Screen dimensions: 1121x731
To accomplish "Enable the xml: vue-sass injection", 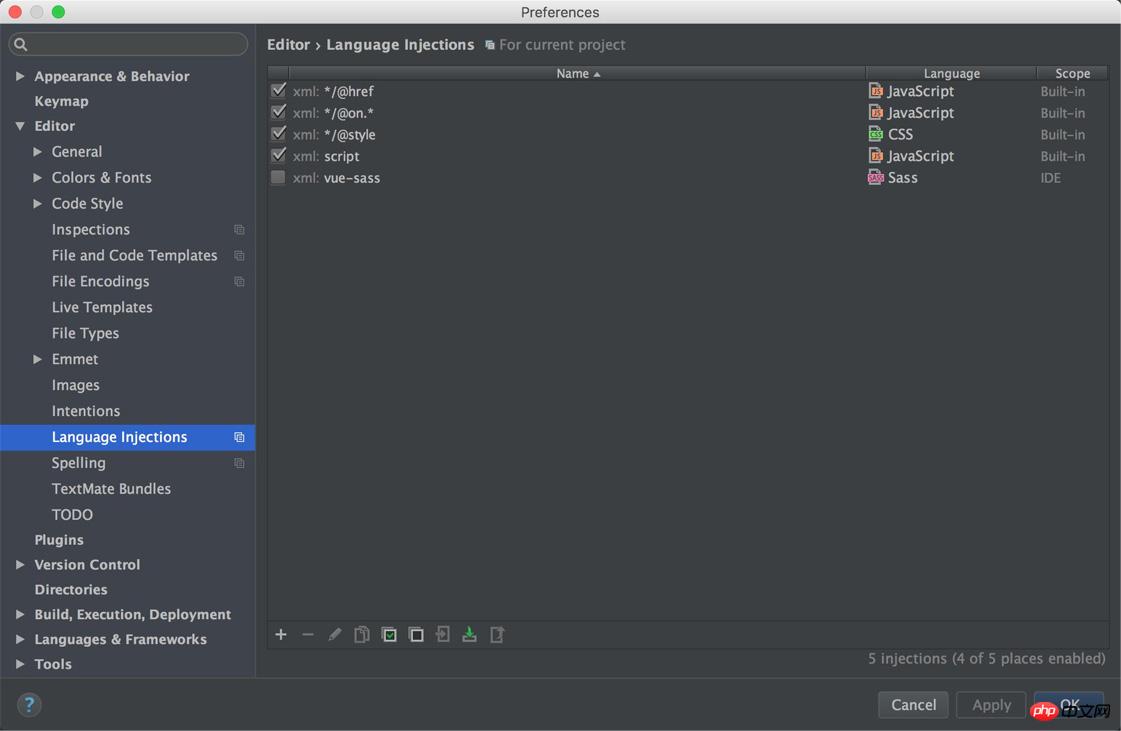I will coord(278,177).
